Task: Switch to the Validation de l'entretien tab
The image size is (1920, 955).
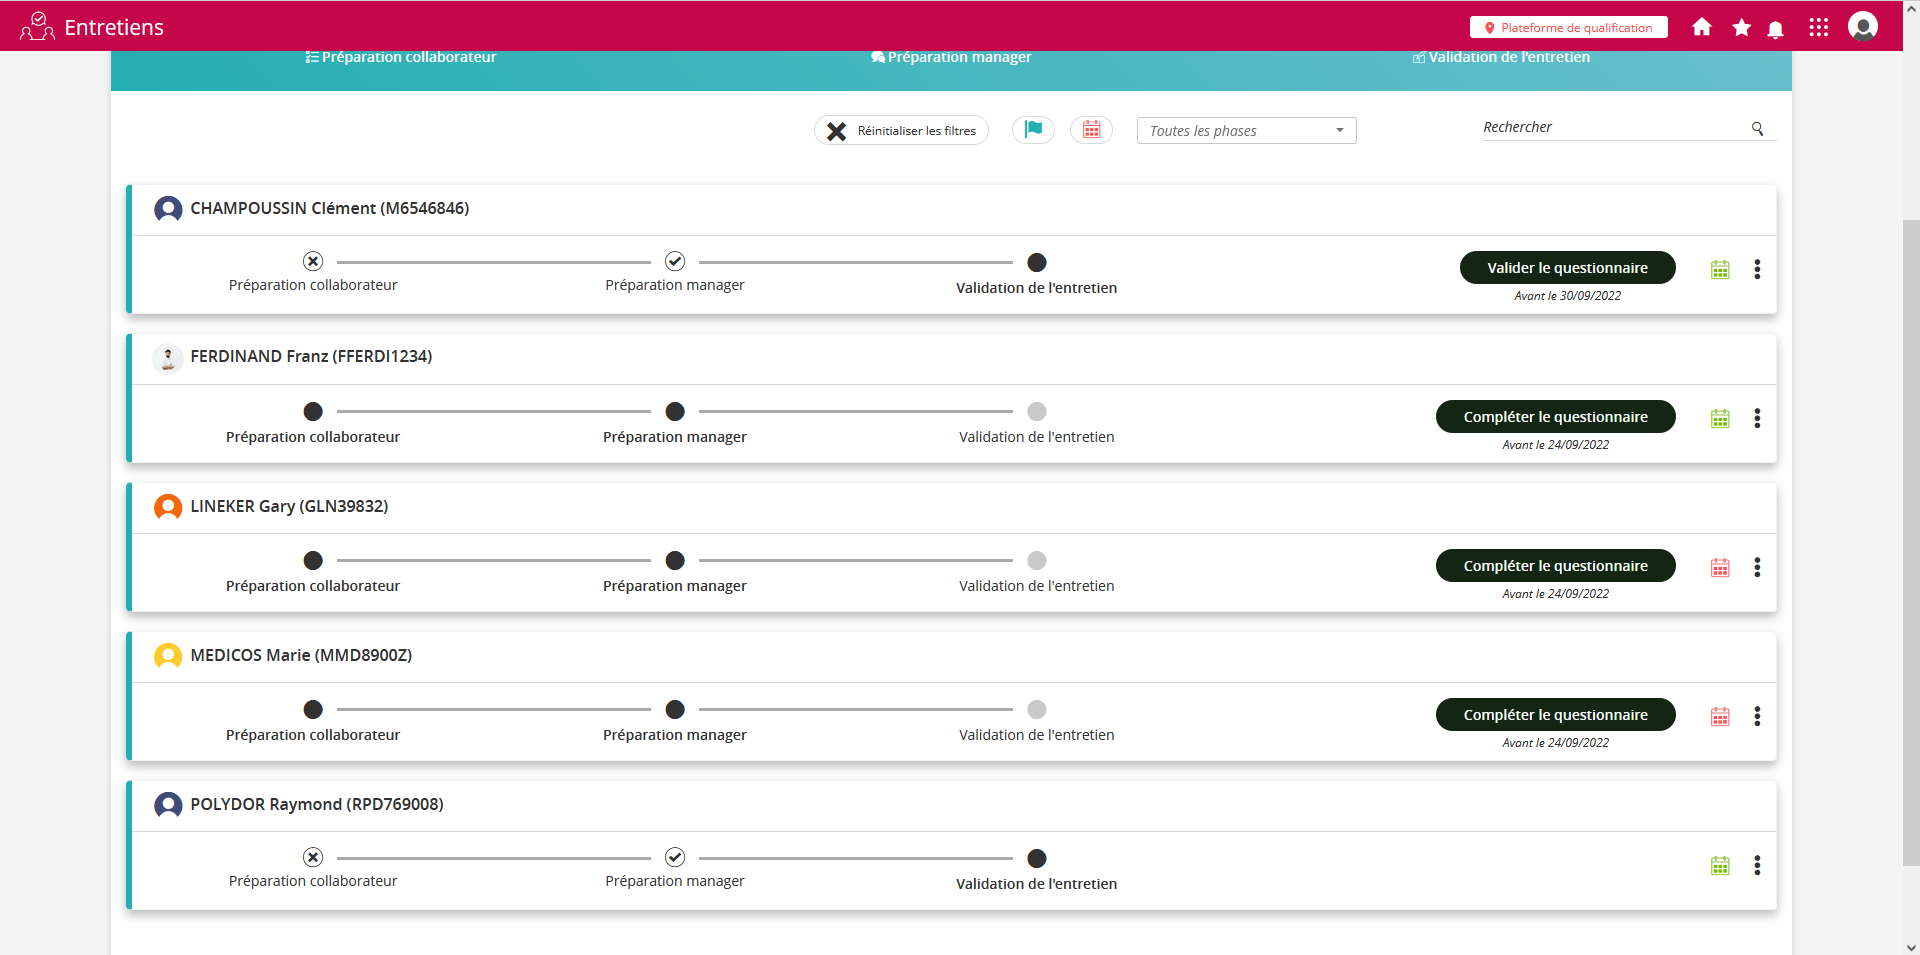Action: (1500, 58)
